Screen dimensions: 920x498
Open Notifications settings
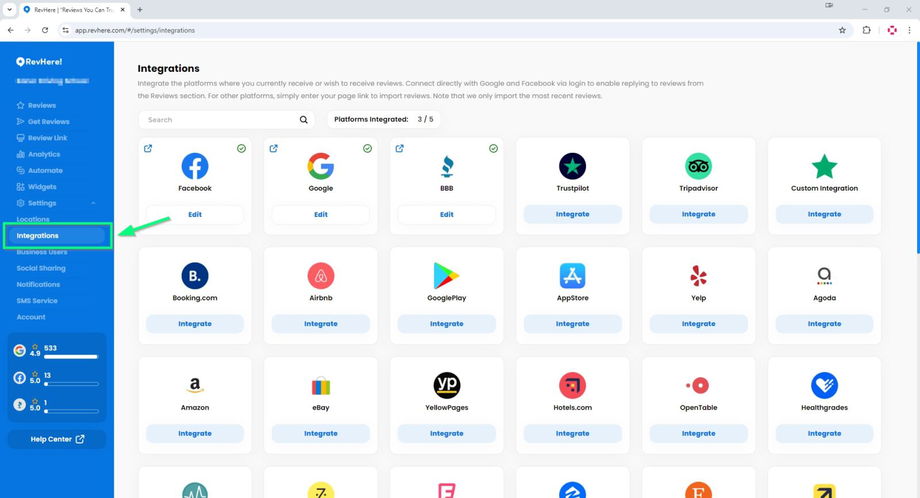[x=38, y=284]
